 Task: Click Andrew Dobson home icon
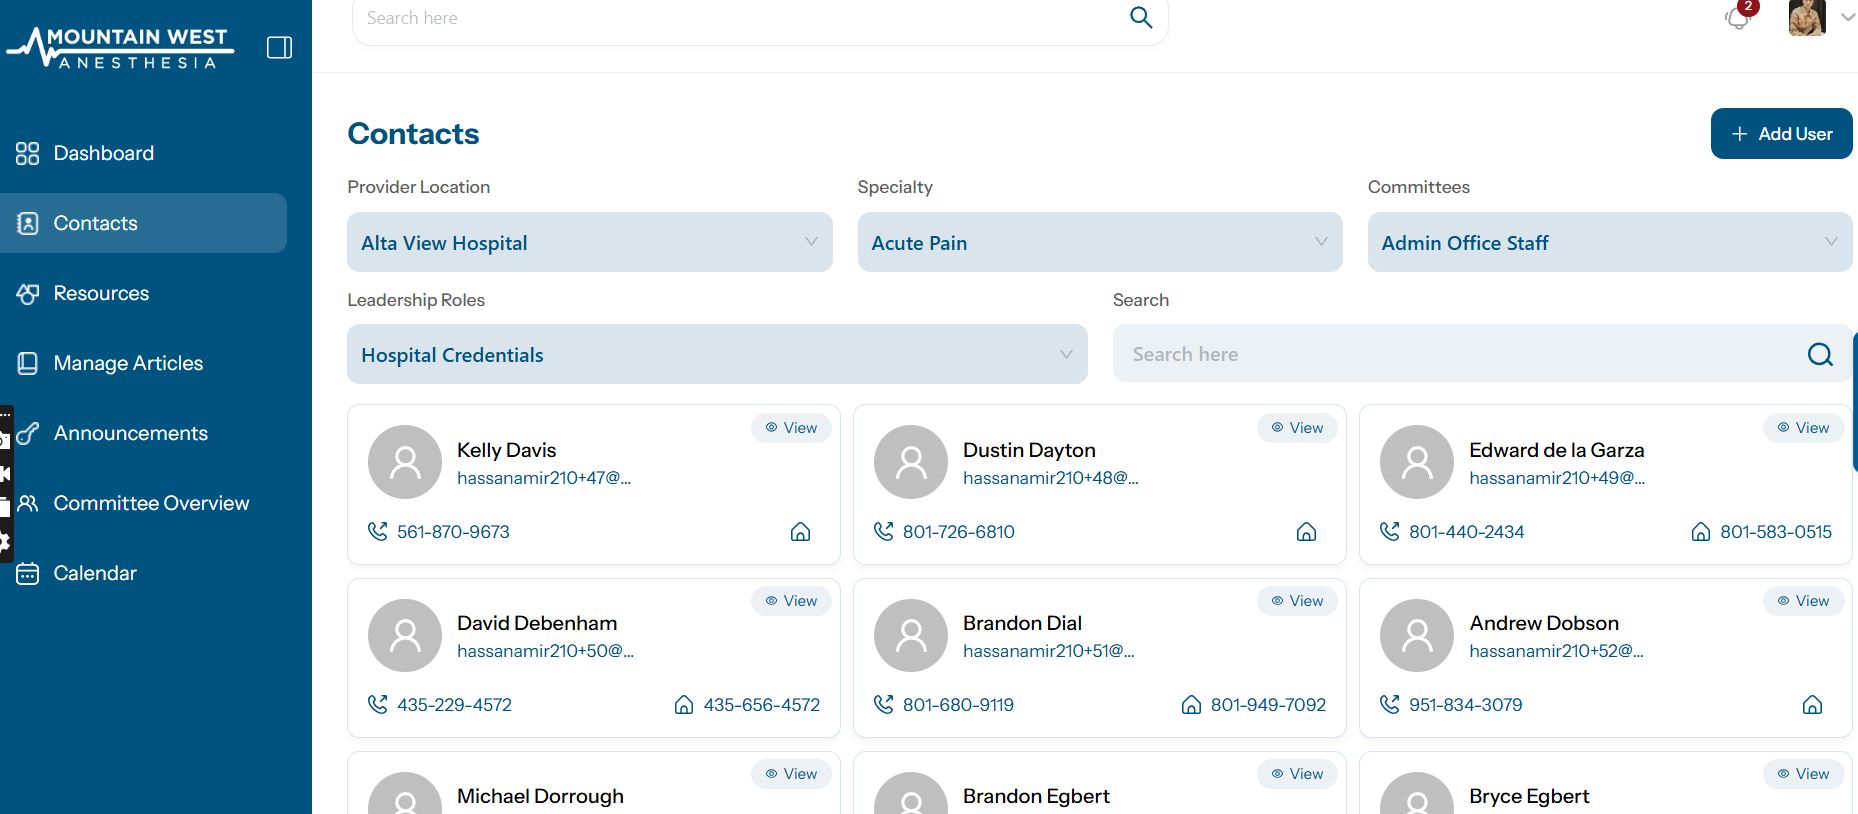[1811, 705]
